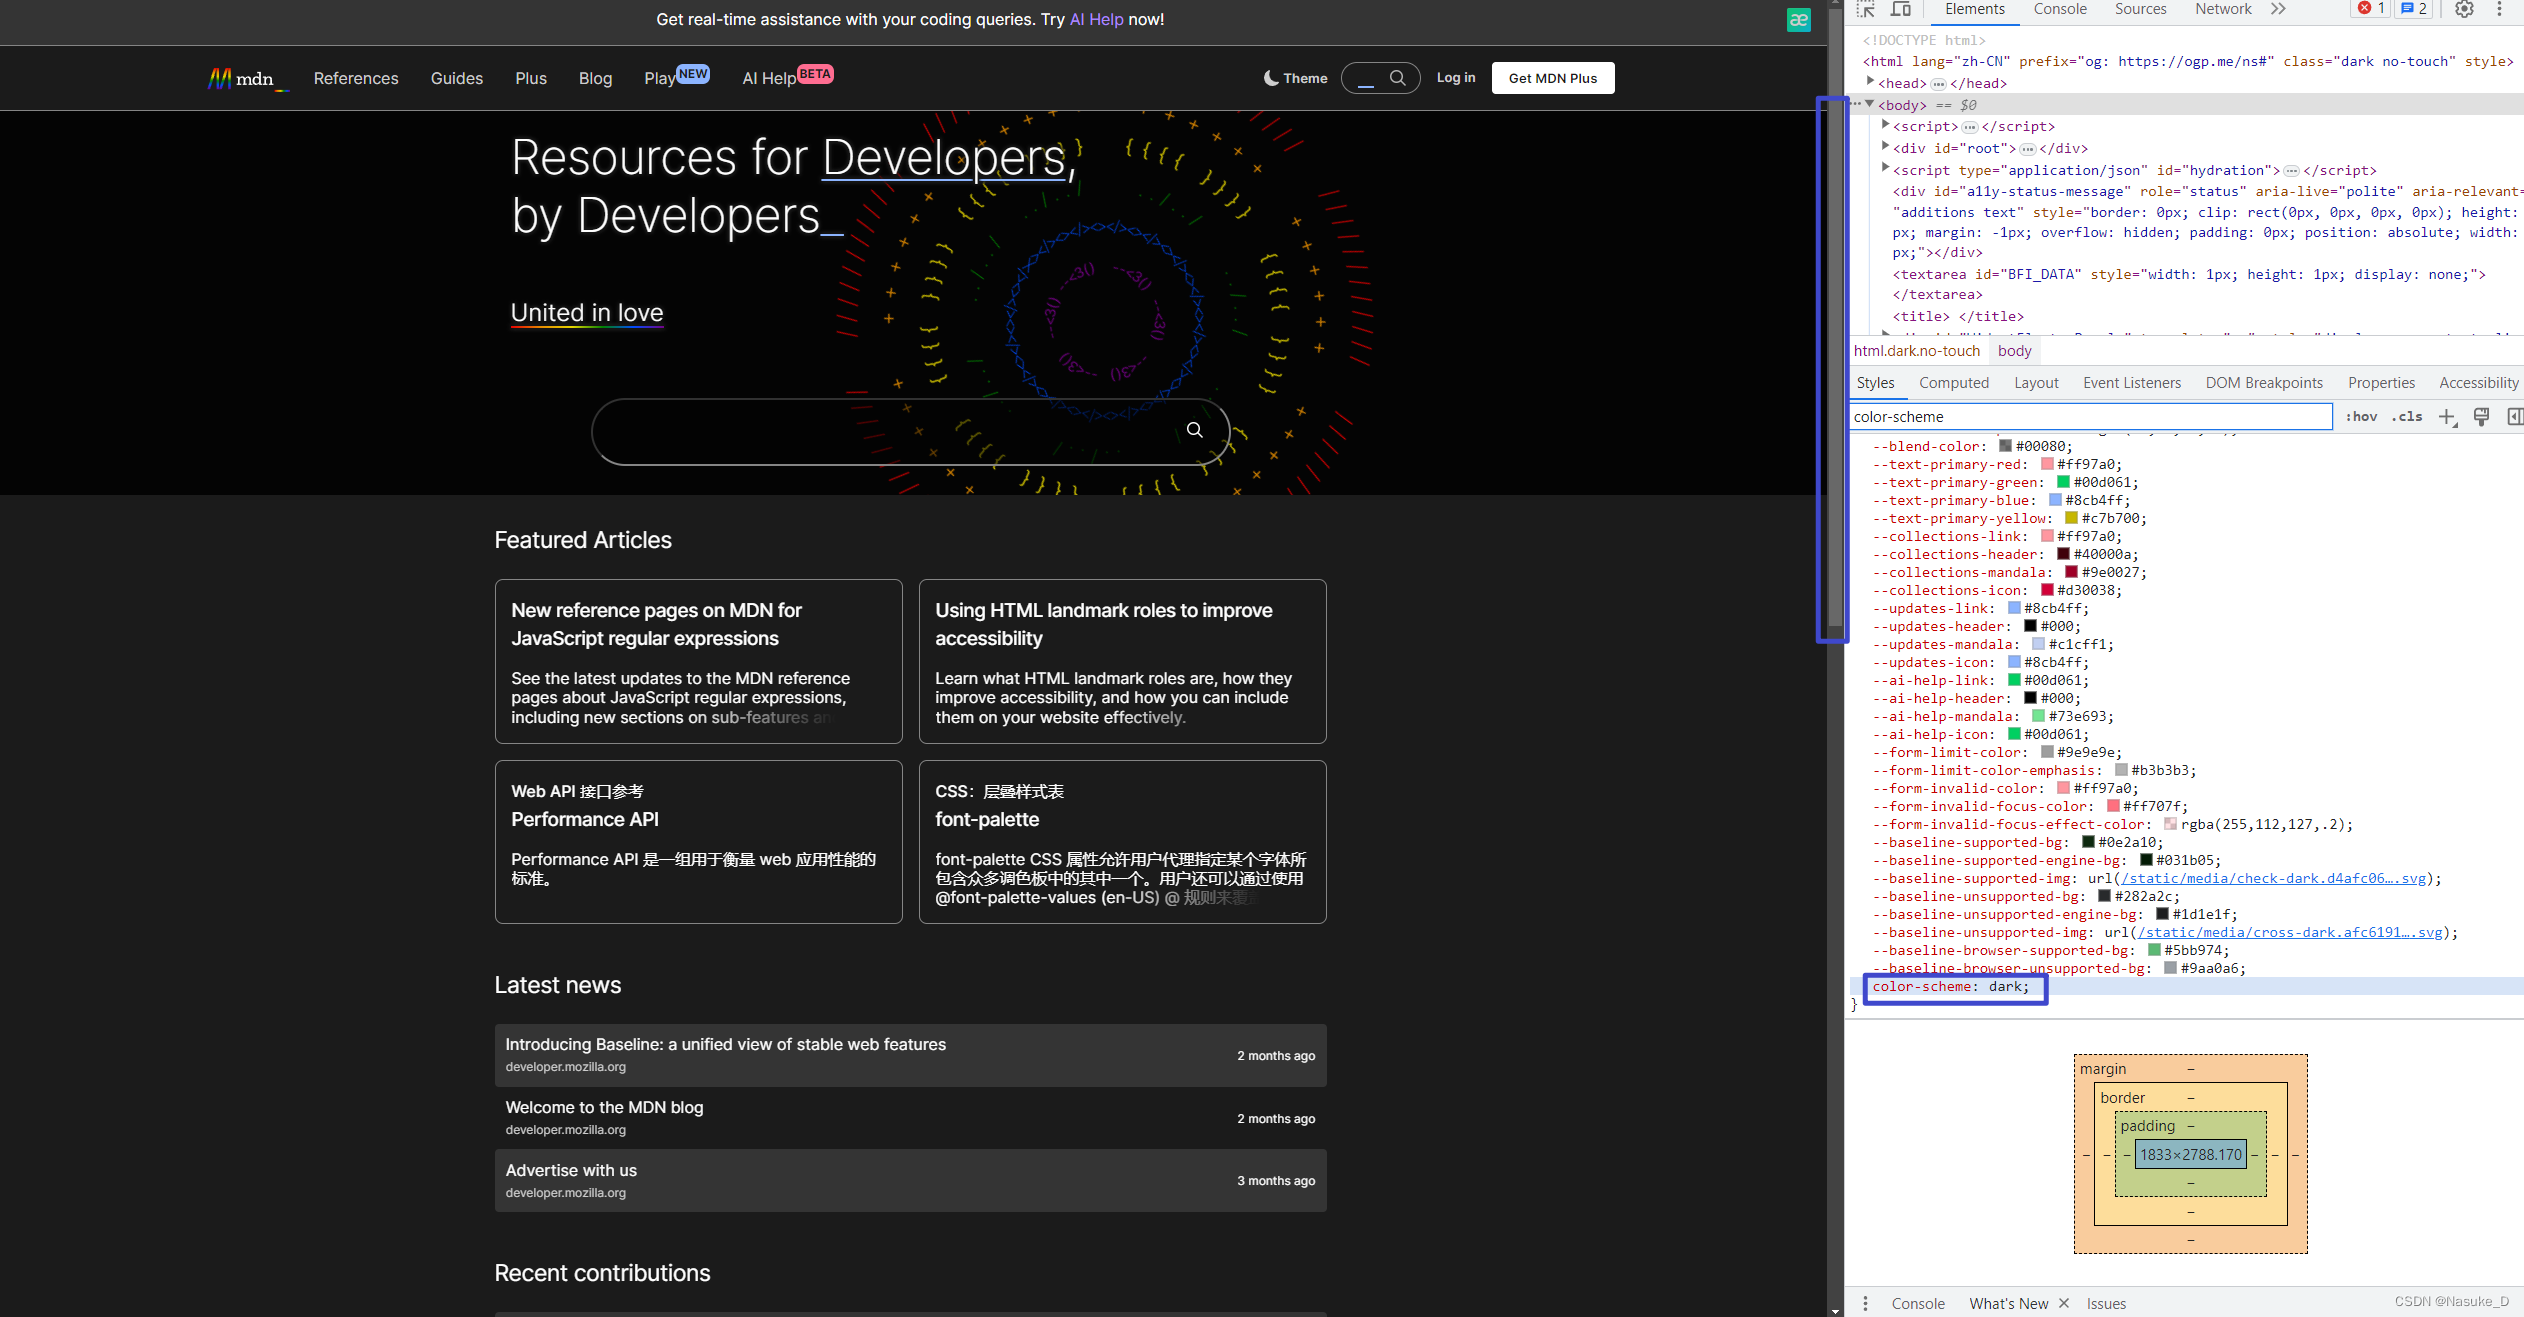Open the check-dark svg URL link

click(x=2272, y=878)
